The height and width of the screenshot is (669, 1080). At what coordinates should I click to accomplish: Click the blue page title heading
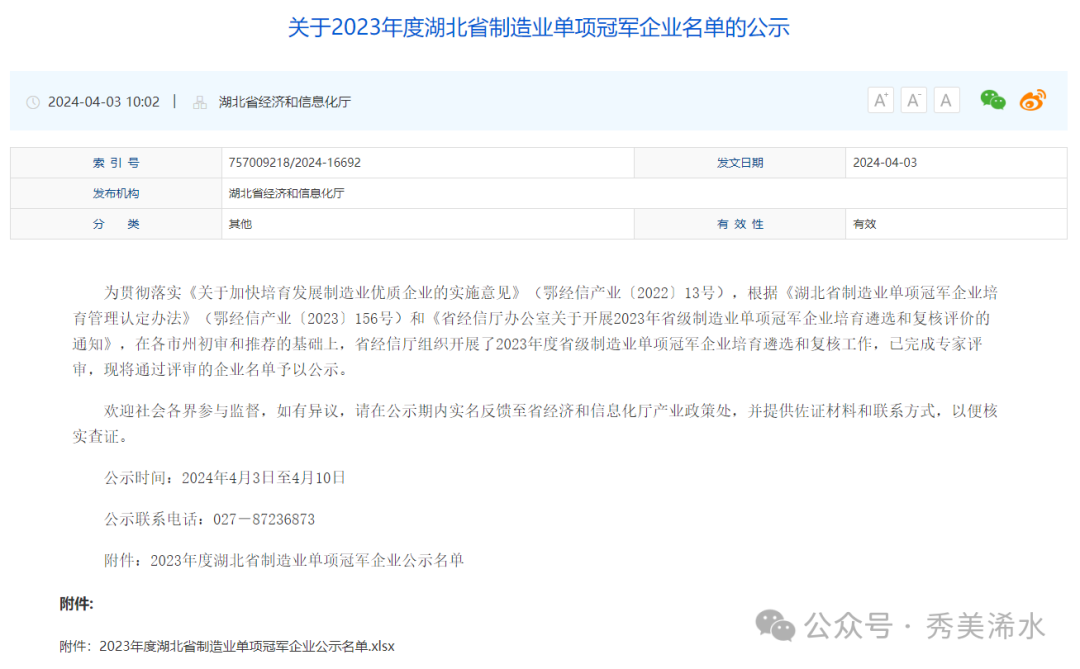pyautogui.click(x=539, y=27)
